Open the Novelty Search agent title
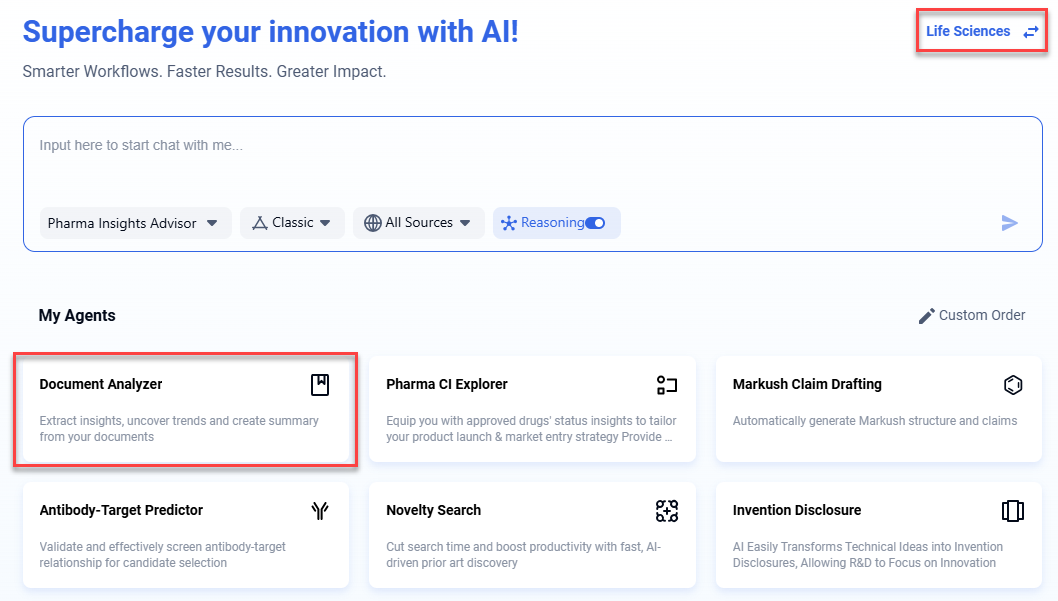The height and width of the screenshot is (601, 1058). click(x=433, y=510)
